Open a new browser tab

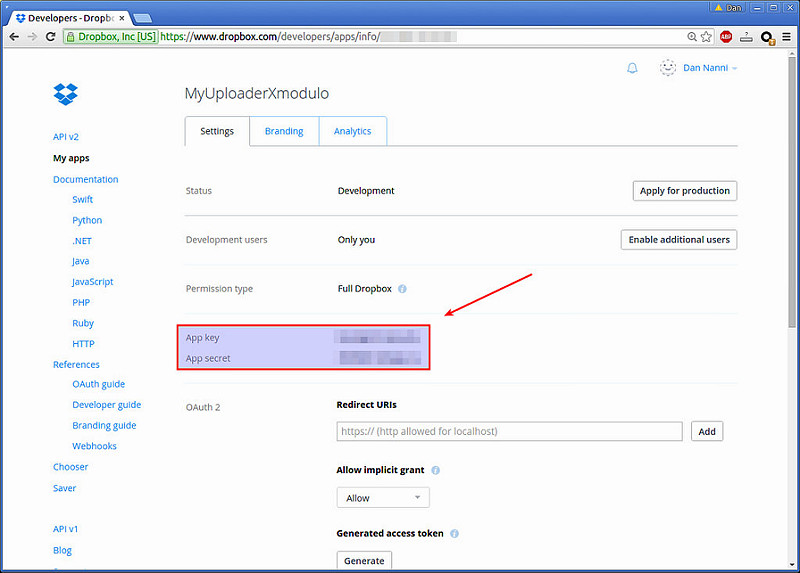[142, 18]
